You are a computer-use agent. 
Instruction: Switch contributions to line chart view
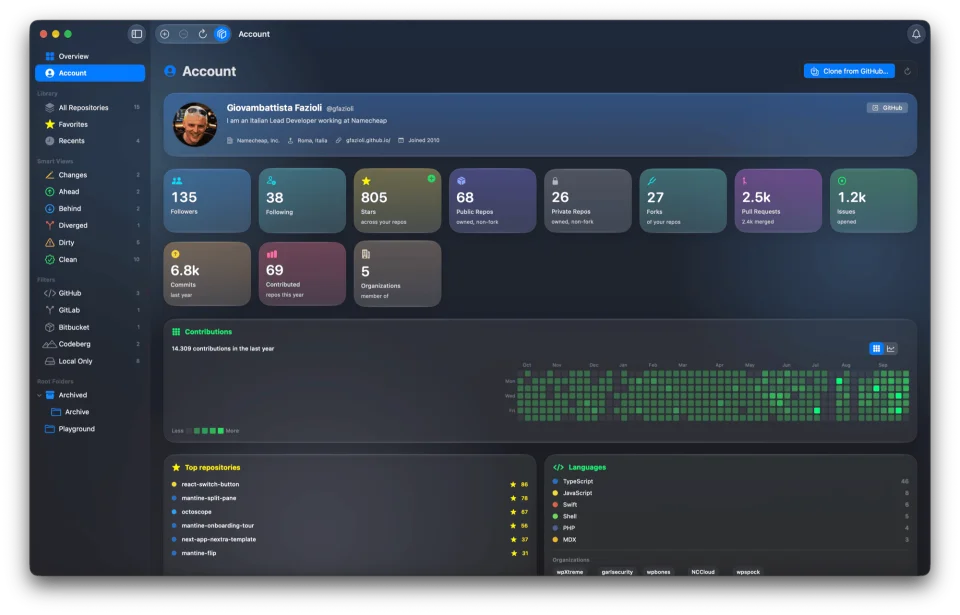891,349
